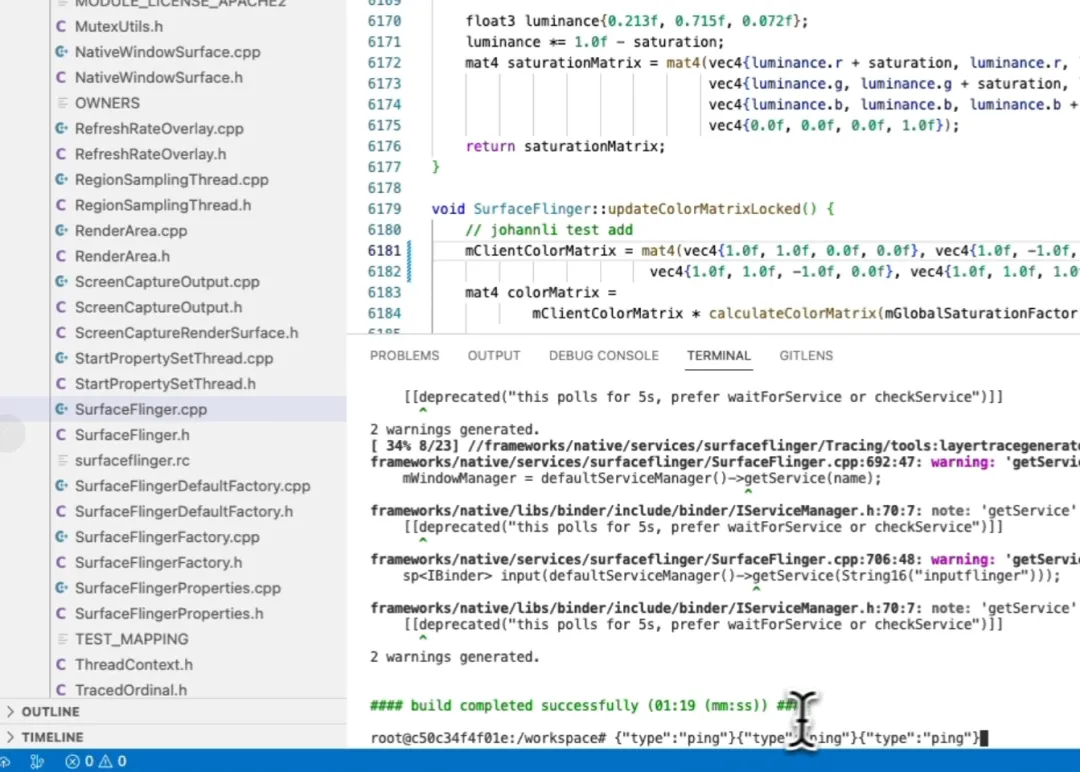Open SurfaceFlingerFactory.cpp file
The width and height of the screenshot is (1080, 772).
tap(167, 536)
